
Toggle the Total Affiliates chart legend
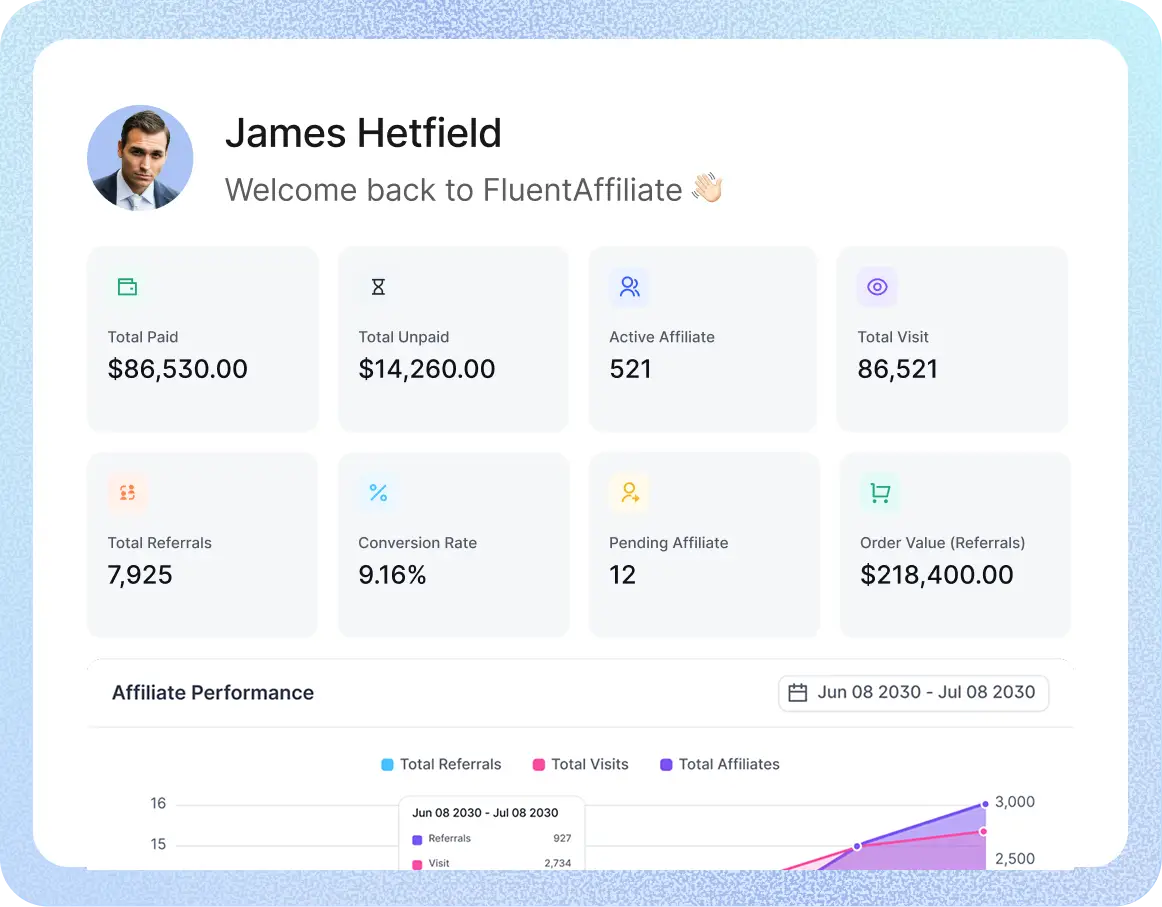click(x=719, y=764)
